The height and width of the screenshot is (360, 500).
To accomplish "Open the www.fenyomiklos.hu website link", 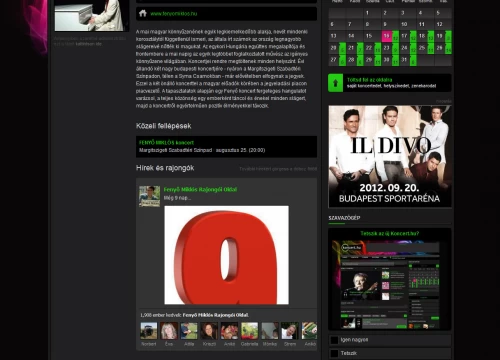I will click(x=174, y=14).
